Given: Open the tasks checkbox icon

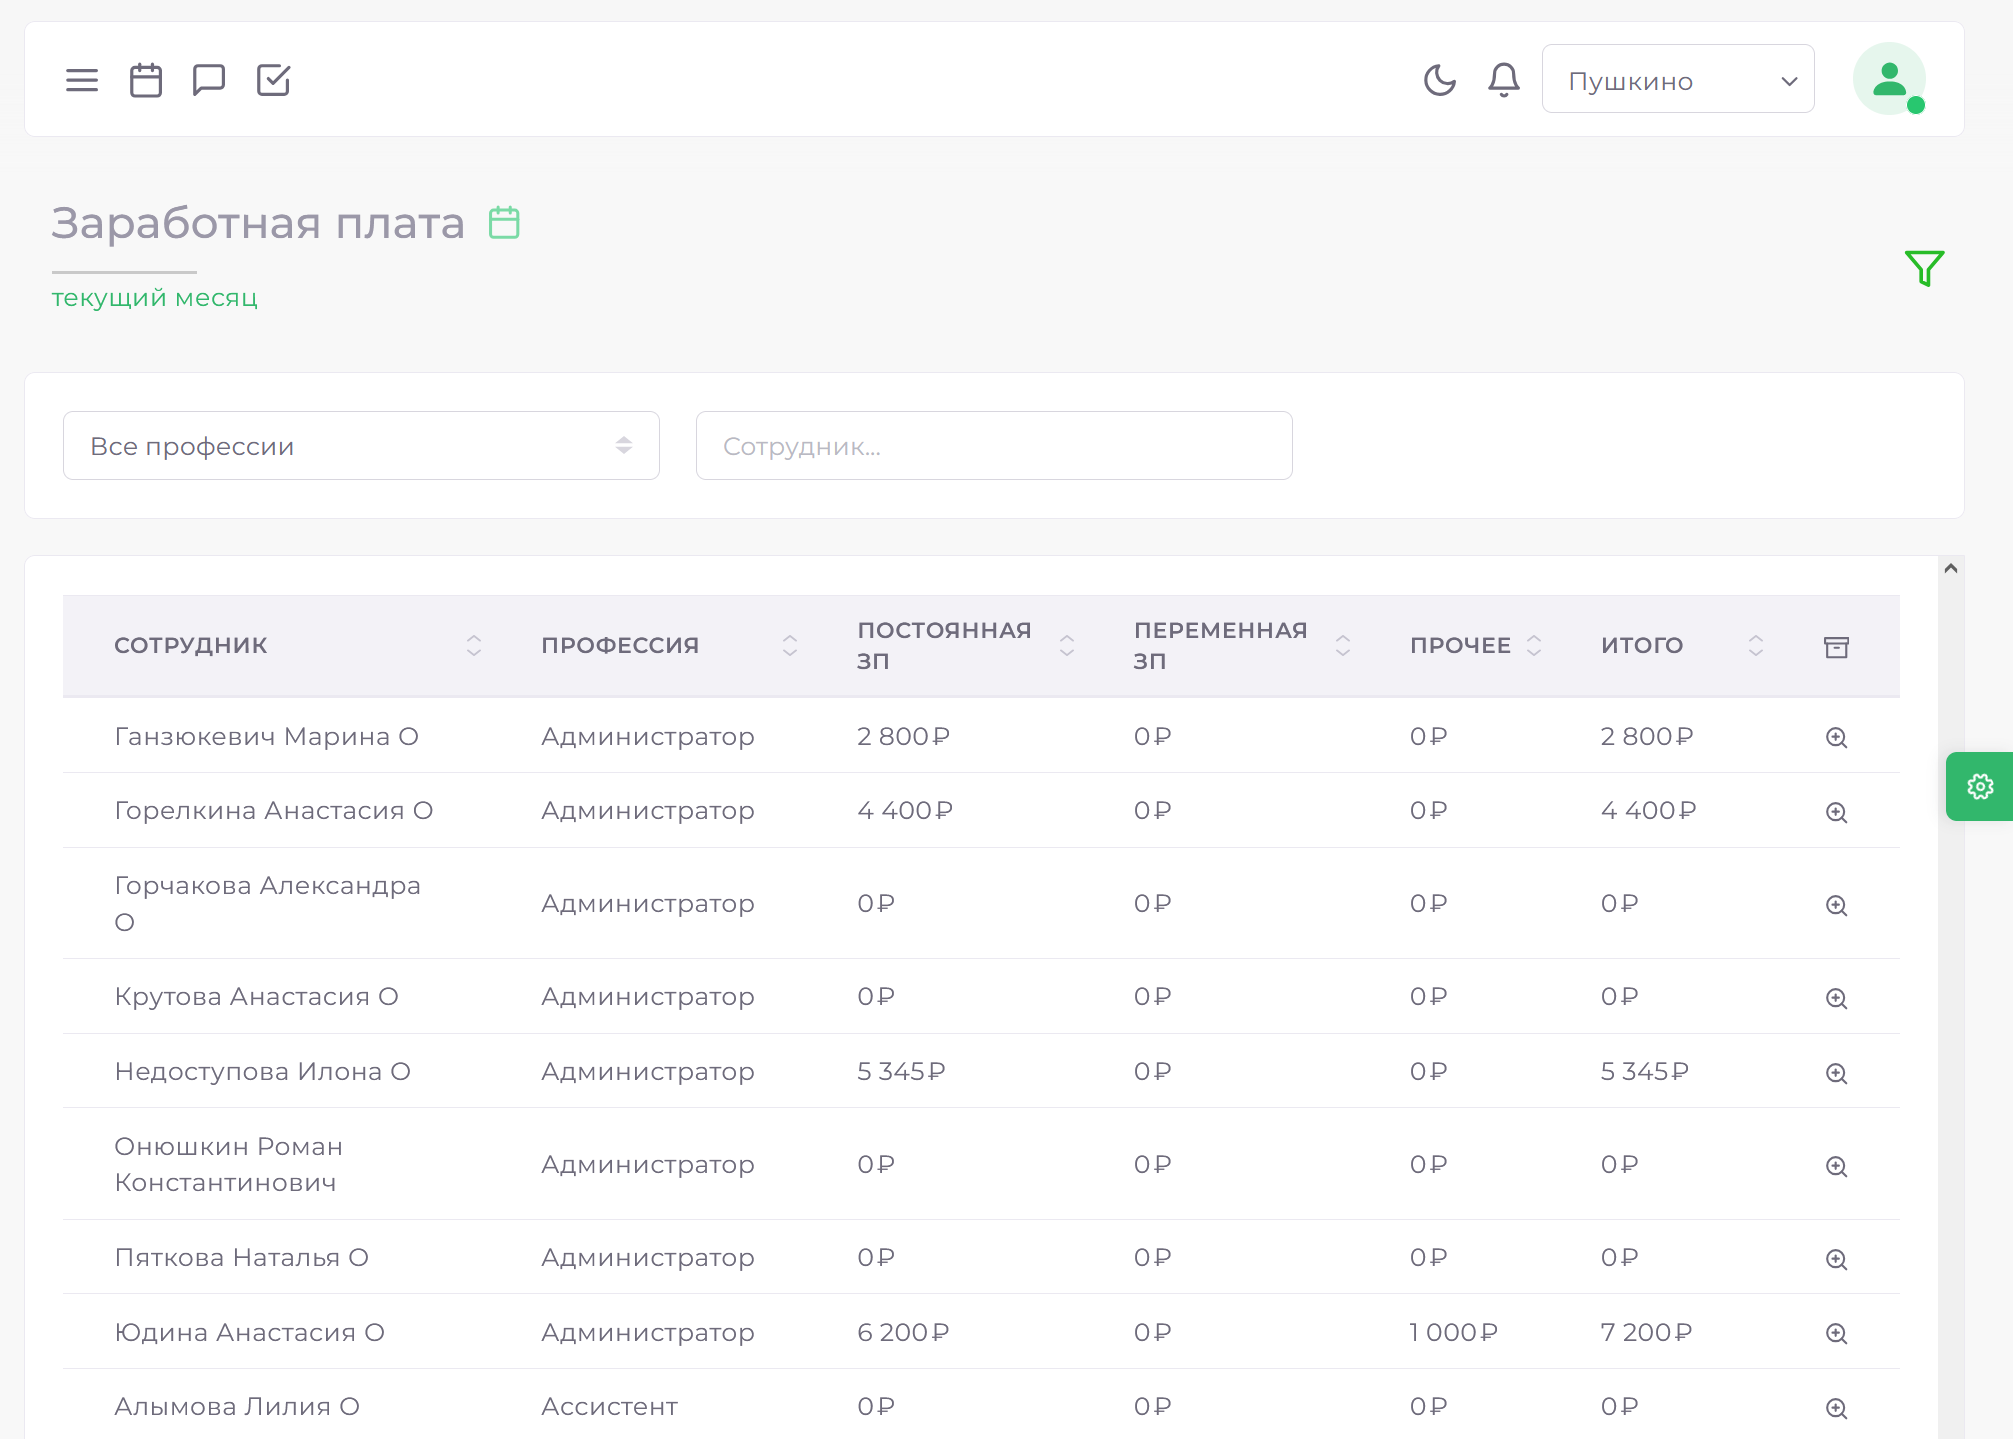Looking at the screenshot, I should [273, 80].
